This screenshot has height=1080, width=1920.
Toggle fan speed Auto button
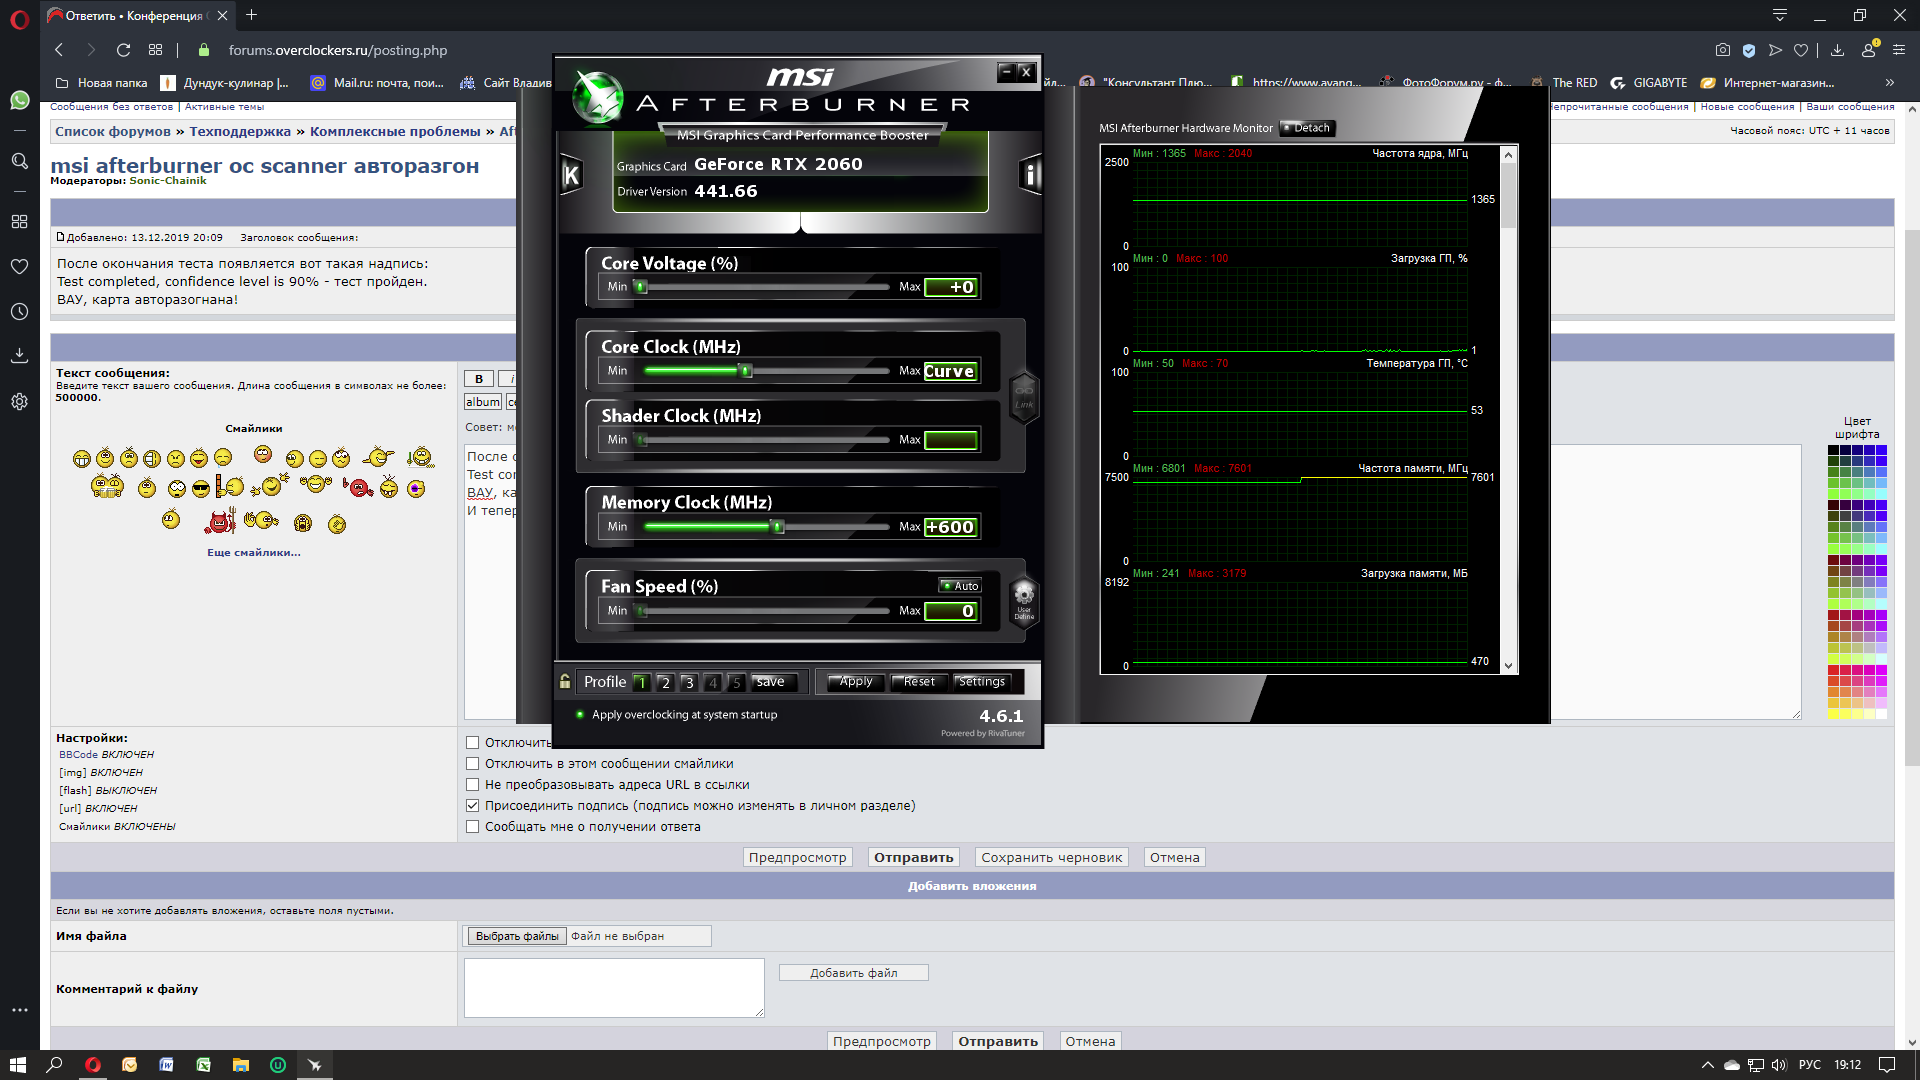tap(960, 586)
